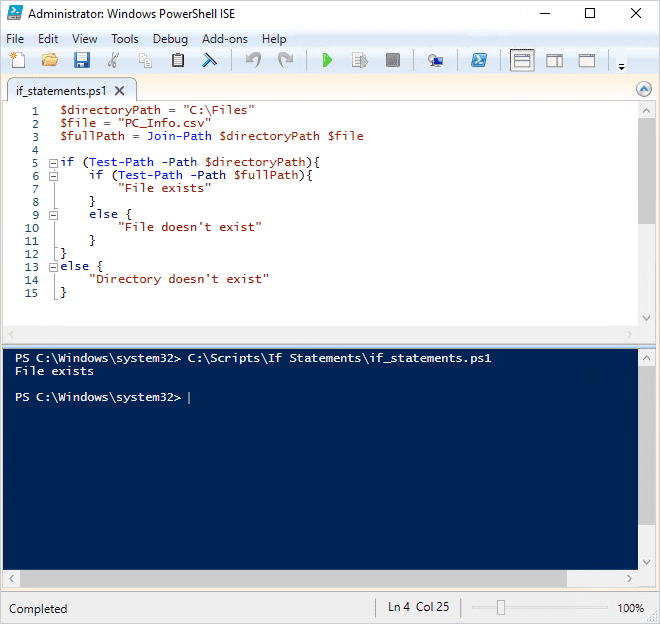Click the "Directory doesn't exist" string
The height and width of the screenshot is (624, 660).
pos(179,280)
